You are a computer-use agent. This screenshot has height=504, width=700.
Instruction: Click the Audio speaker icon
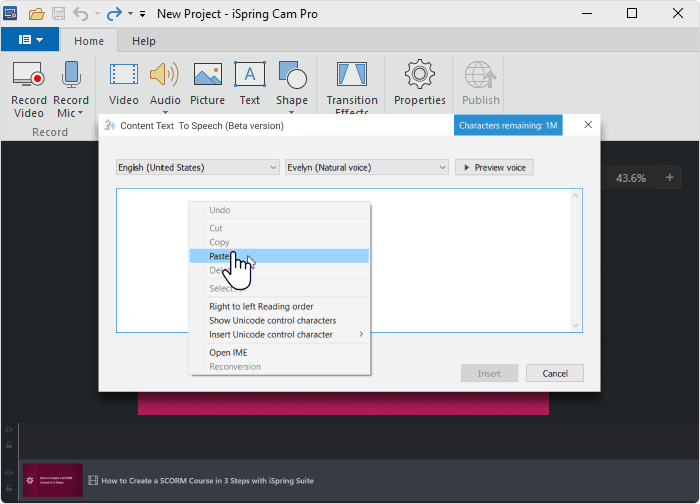pos(164,74)
